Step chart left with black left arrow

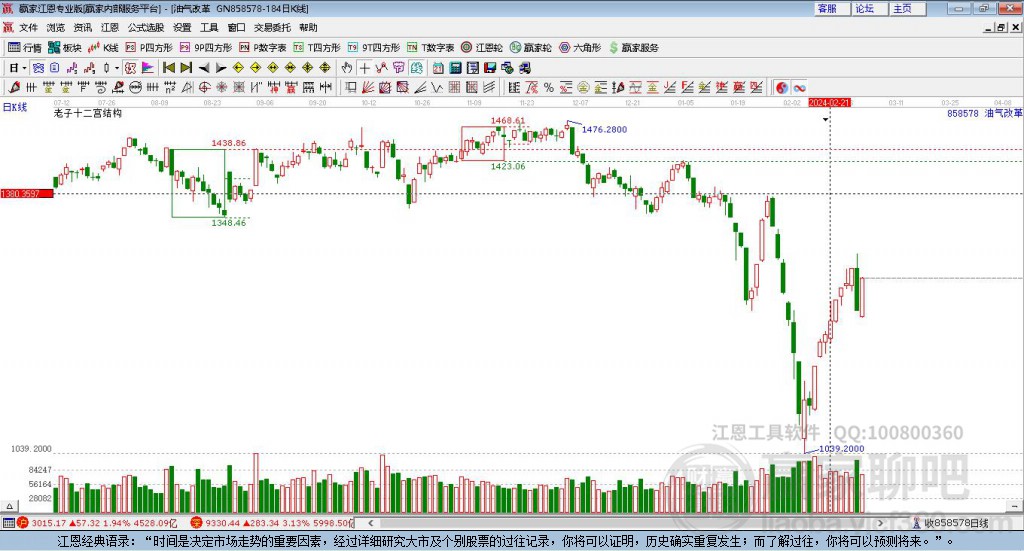click(204, 68)
